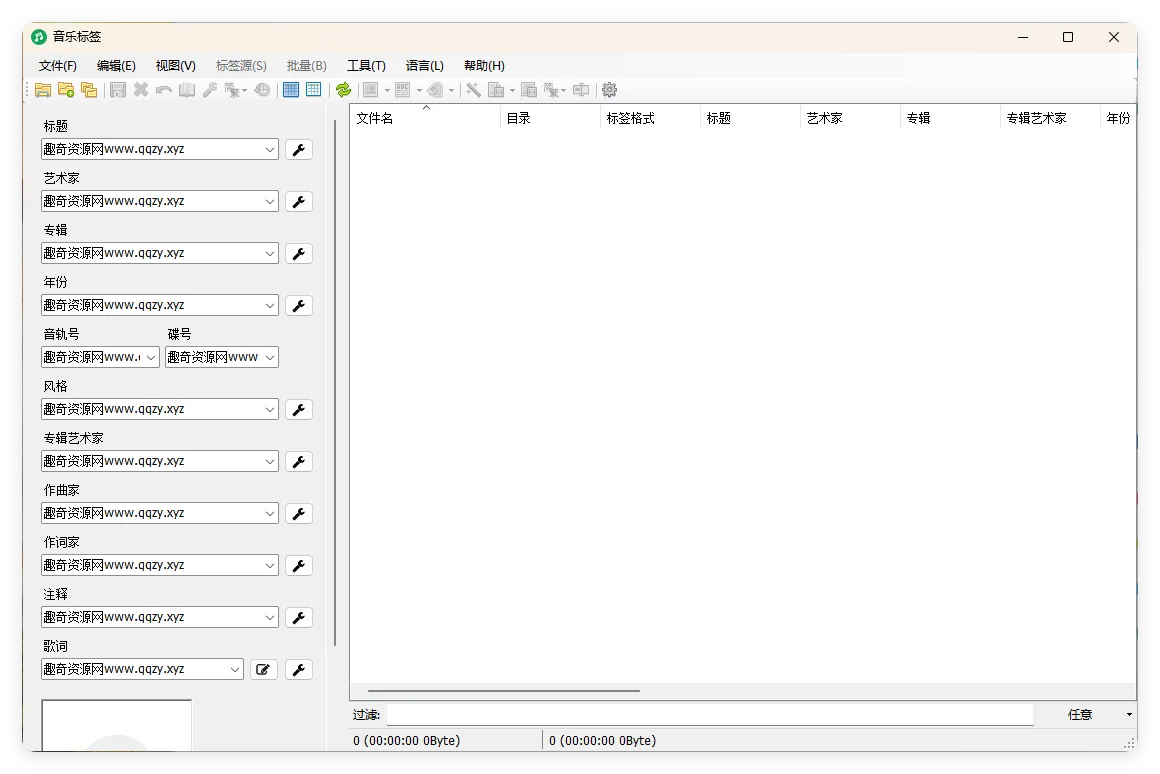Expand the 年份 combo box
This screenshot has width=1160, height=774.
pos(270,305)
